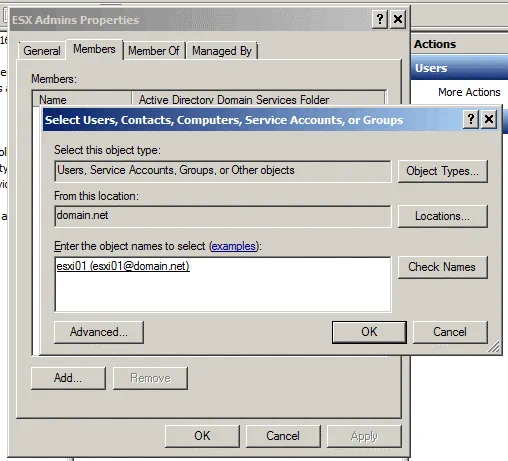Viewport: 508px width, 461px height.
Task: Click the domain.net location field
Action: [x=223, y=216]
